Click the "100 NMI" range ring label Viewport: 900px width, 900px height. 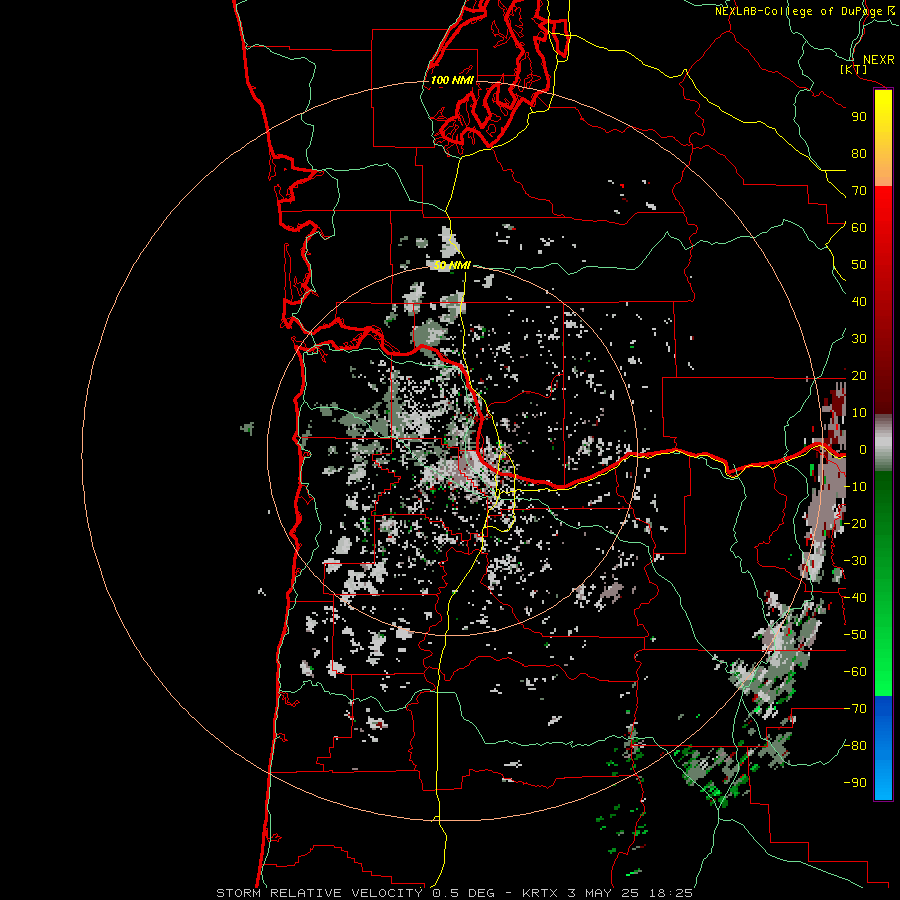pyautogui.click(x=452, y=80)
